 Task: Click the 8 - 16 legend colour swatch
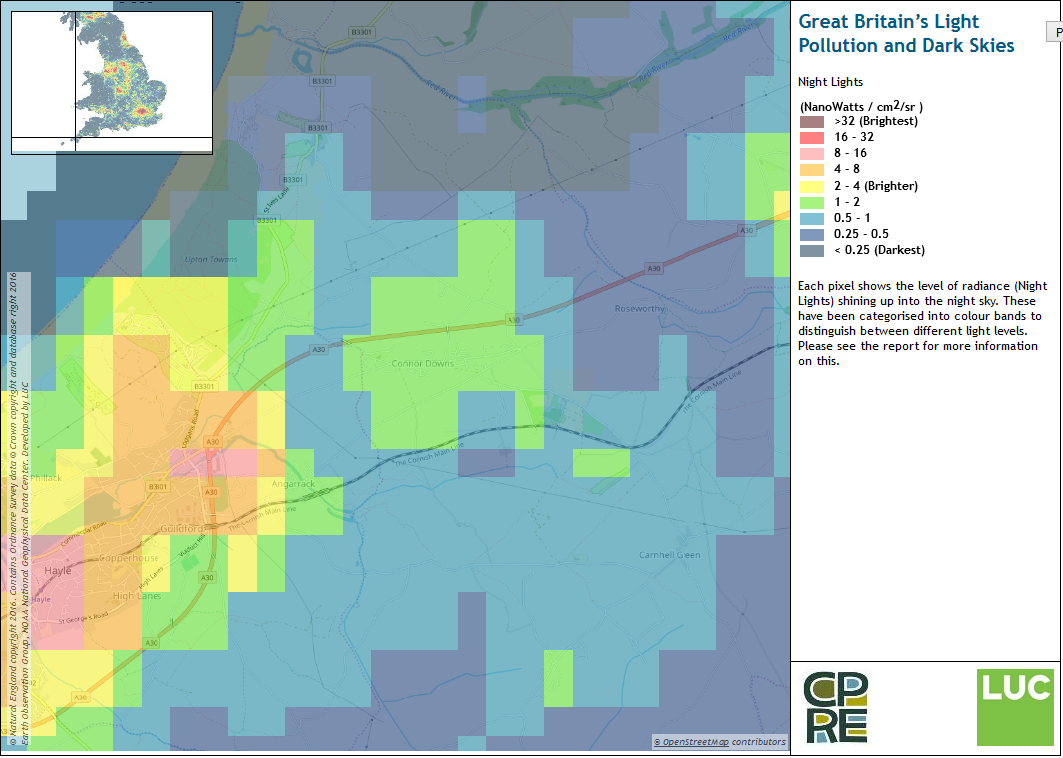(811, 153)
